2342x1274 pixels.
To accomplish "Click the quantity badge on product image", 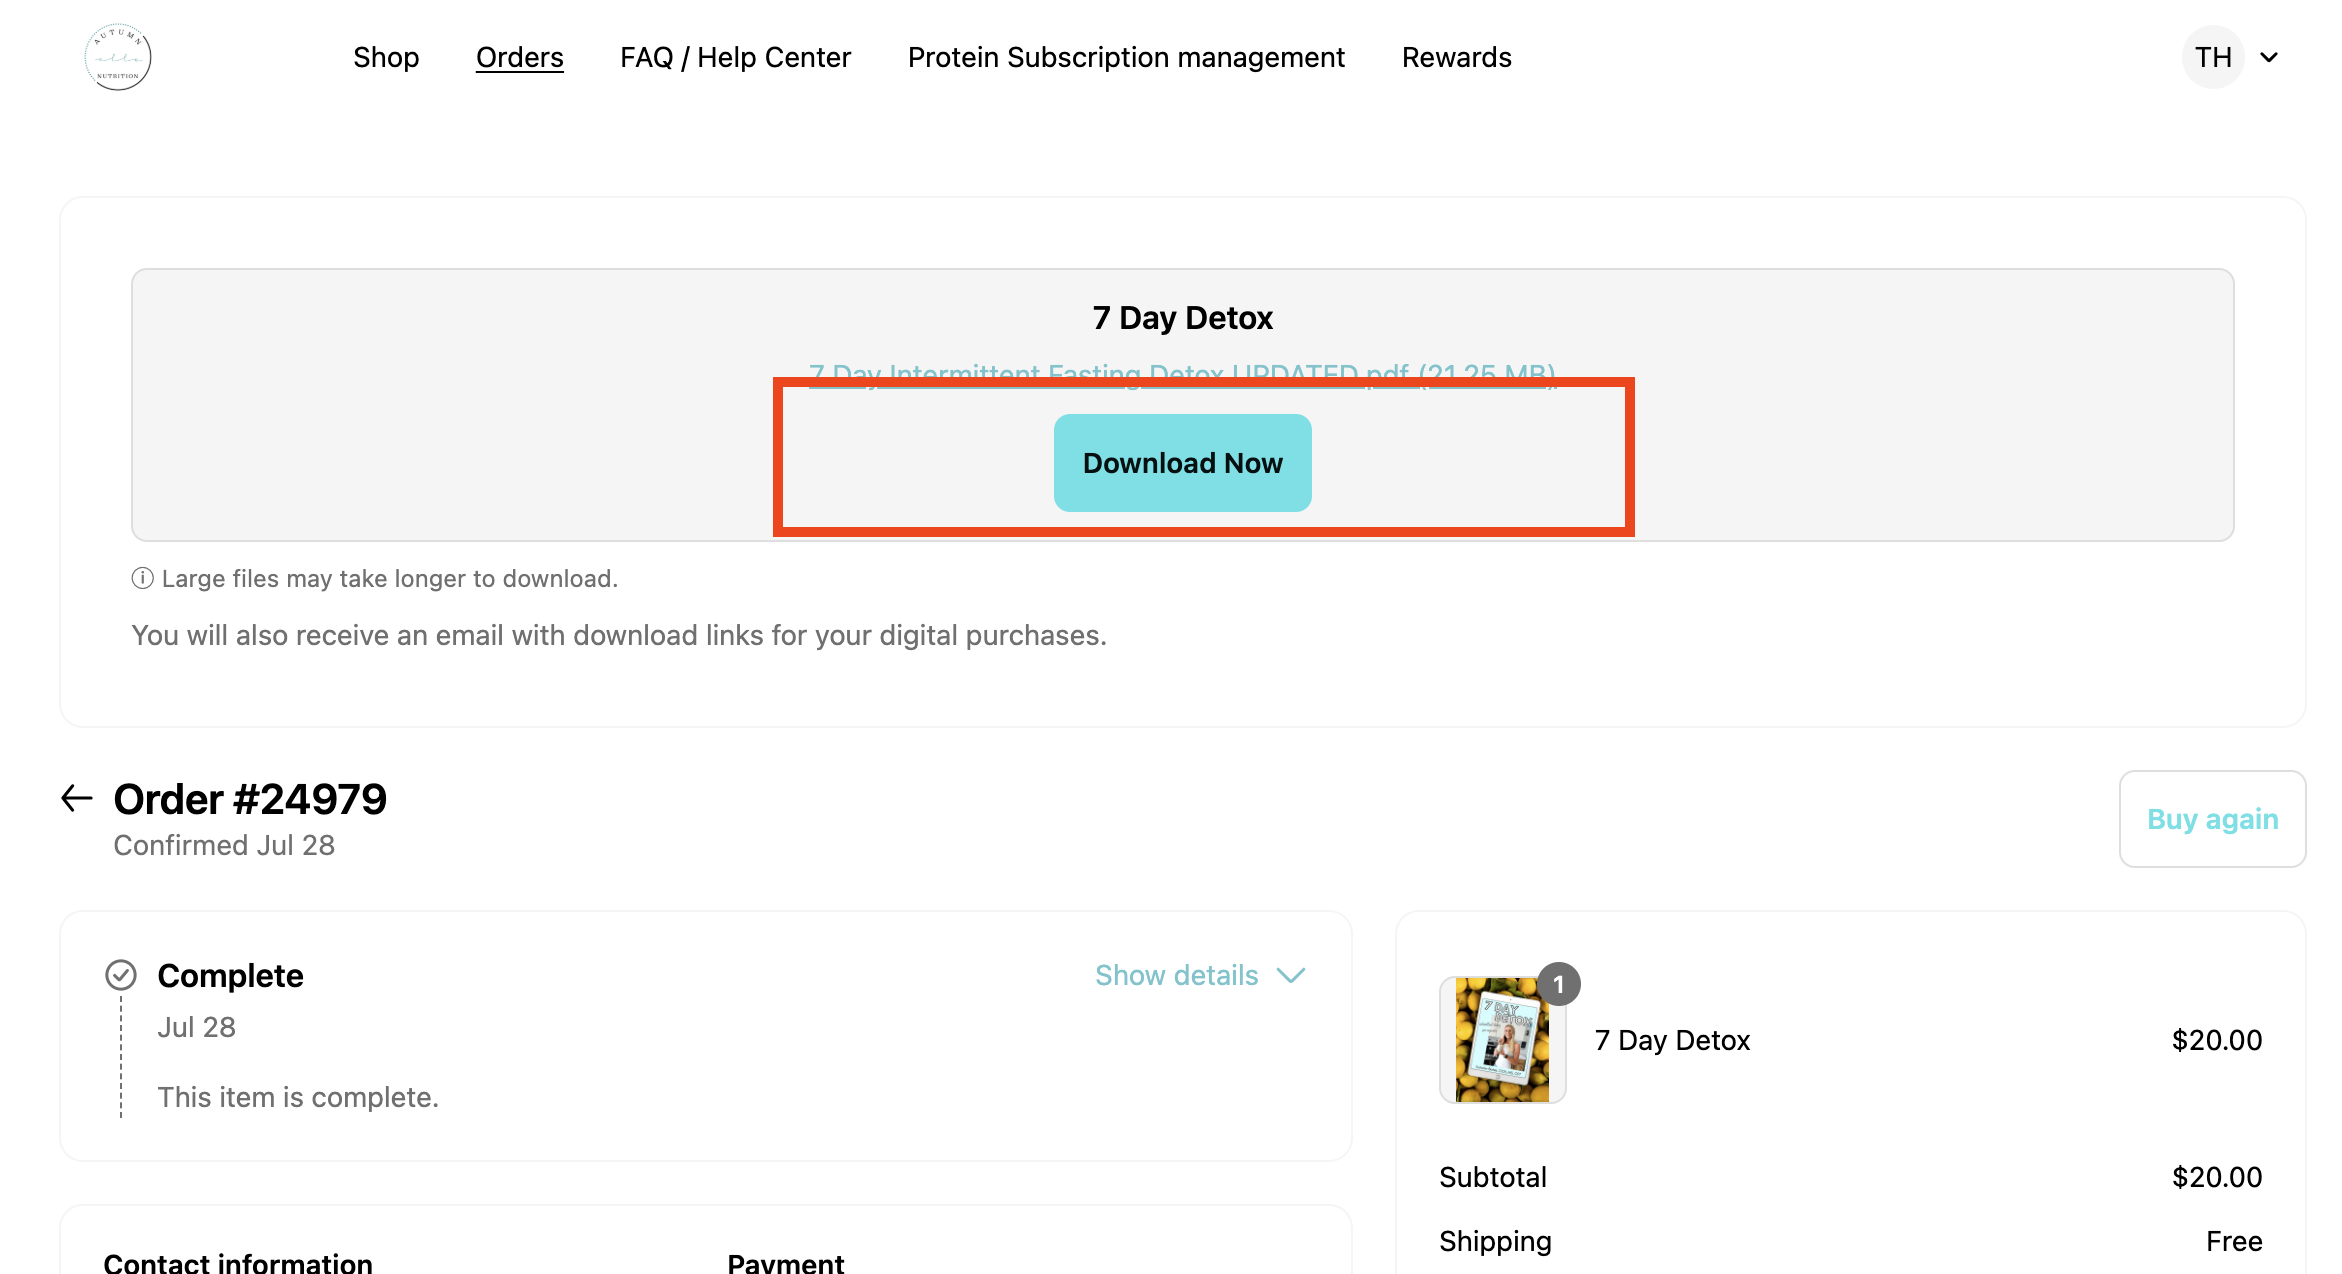I will pyautogui.click(x=1558, y=984).
